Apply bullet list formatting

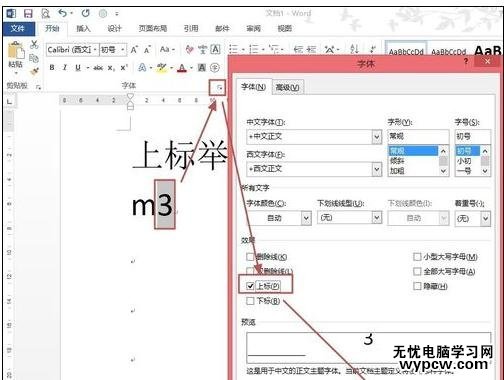click(x=233, y=50)
